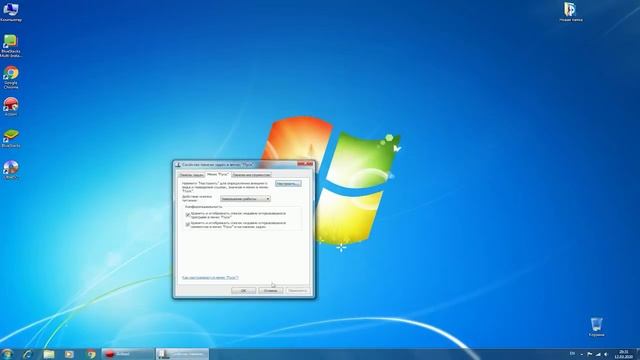This screenshot has height=360, width=640.
Task: Click the Применить button
Action: click(297, 291)
